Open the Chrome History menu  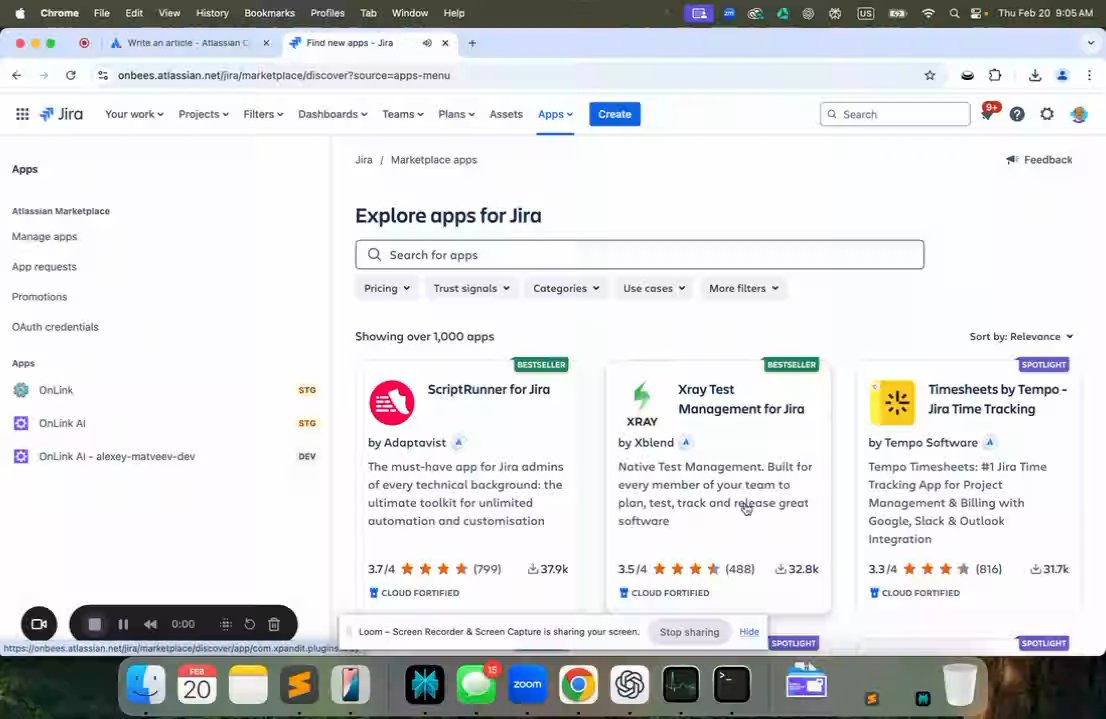coord(212,13)
